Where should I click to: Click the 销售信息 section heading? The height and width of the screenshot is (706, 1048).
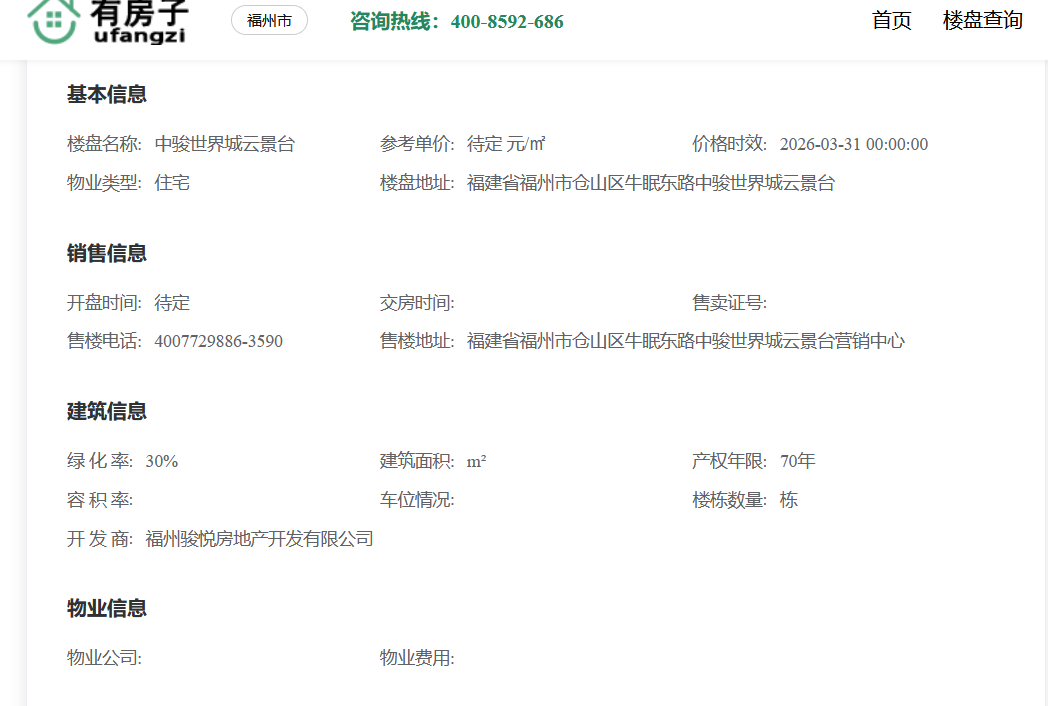pyautogui.click(x=107, y=254)
